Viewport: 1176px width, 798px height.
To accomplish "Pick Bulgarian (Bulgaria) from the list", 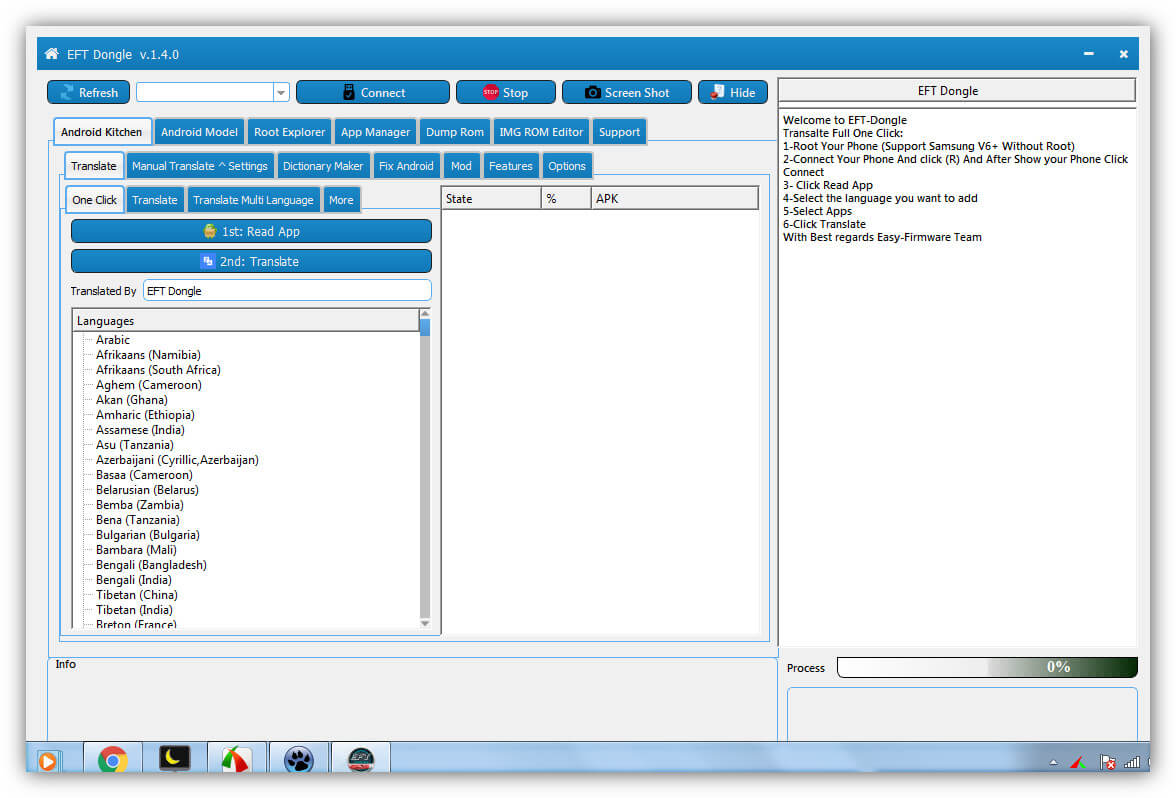I will [x=148, y=535].
